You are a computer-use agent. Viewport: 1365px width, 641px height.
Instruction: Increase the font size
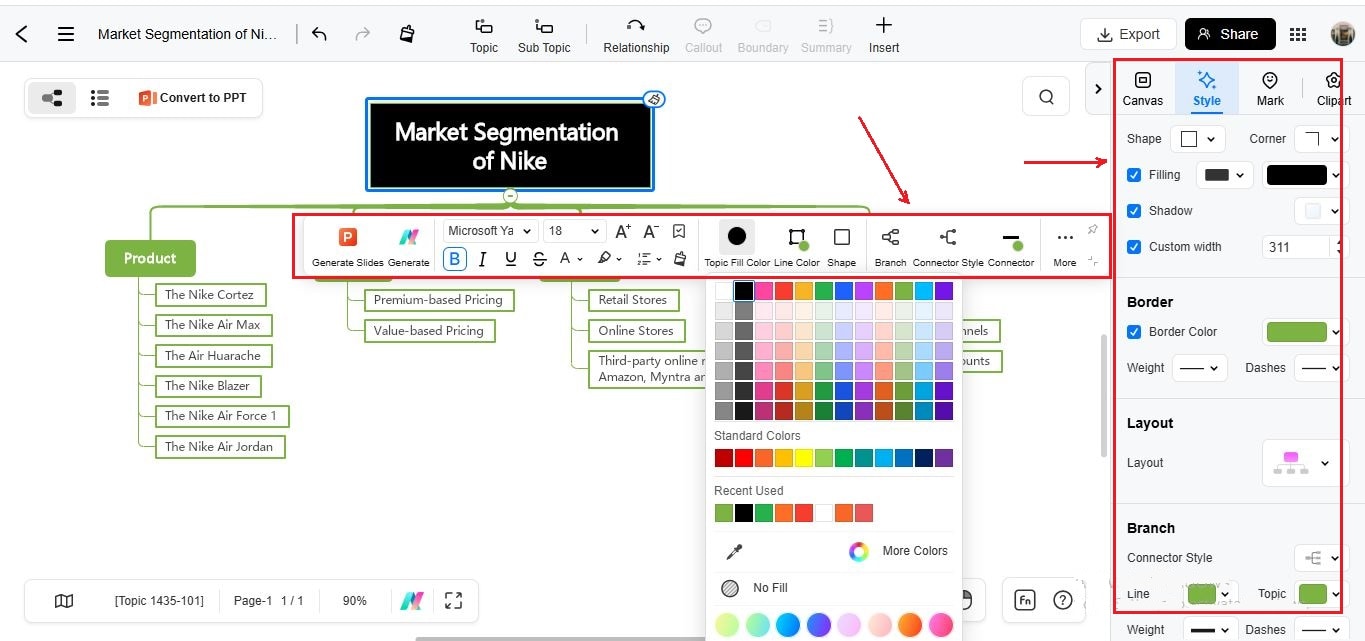click(622, 231)
